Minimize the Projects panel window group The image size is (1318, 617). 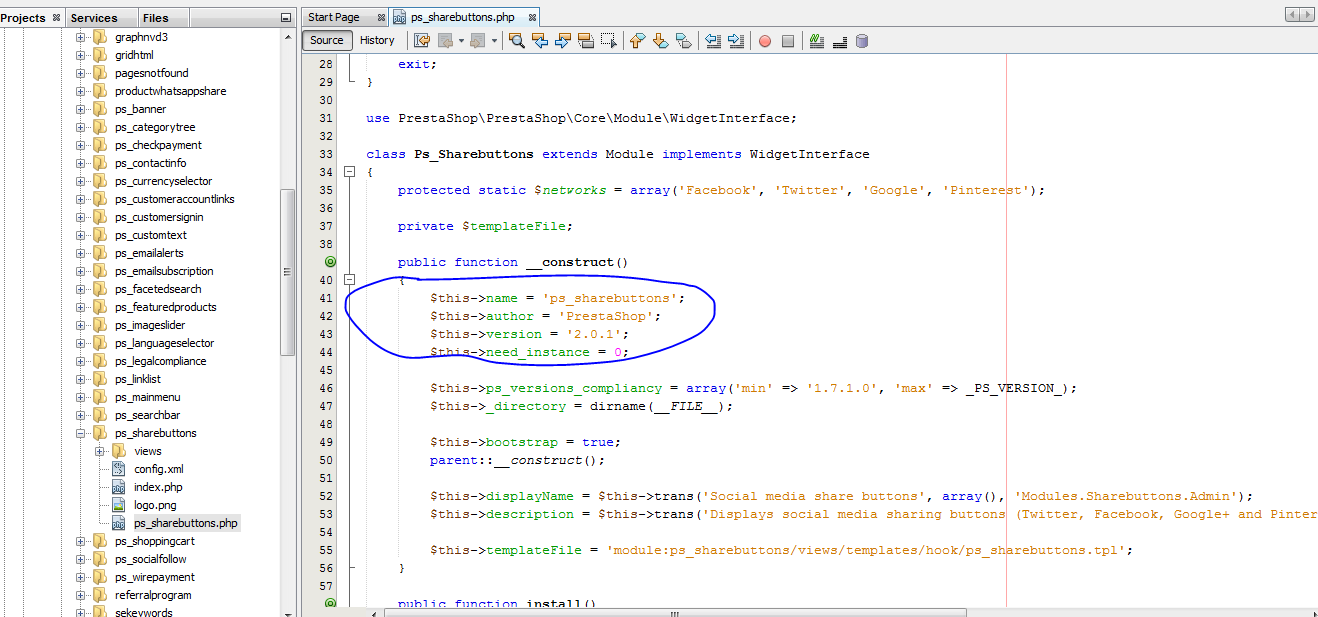pyautogui.click(x=286, y=17)
